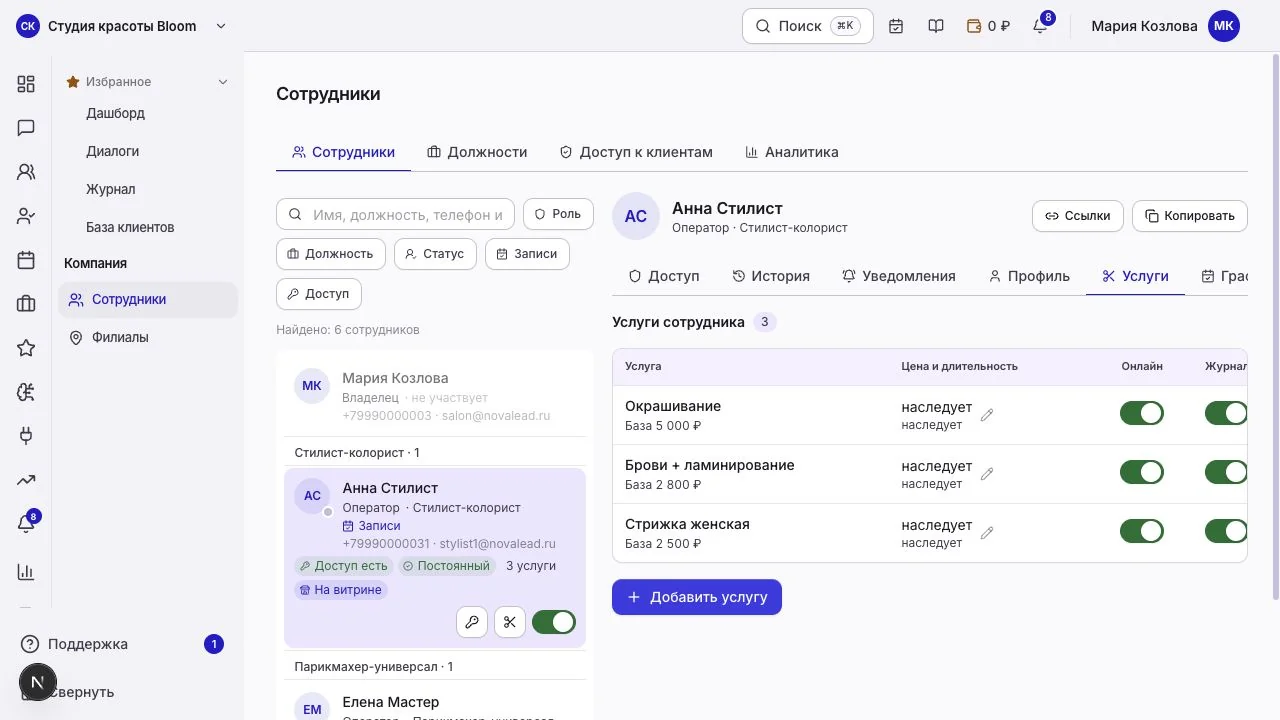Edit price for Окрашивание with pencil icon
1280x720 pixels.
point(987,415)
